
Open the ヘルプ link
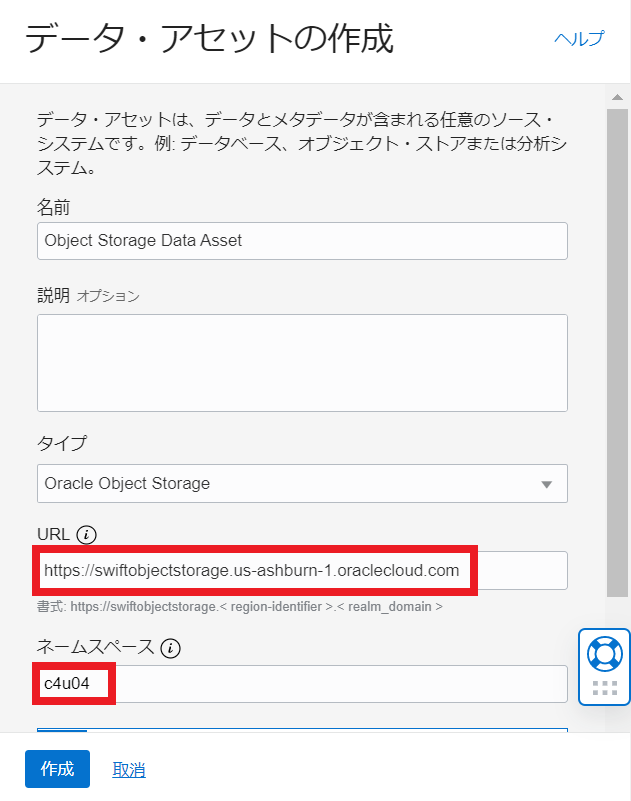click(x=579, y=39)
